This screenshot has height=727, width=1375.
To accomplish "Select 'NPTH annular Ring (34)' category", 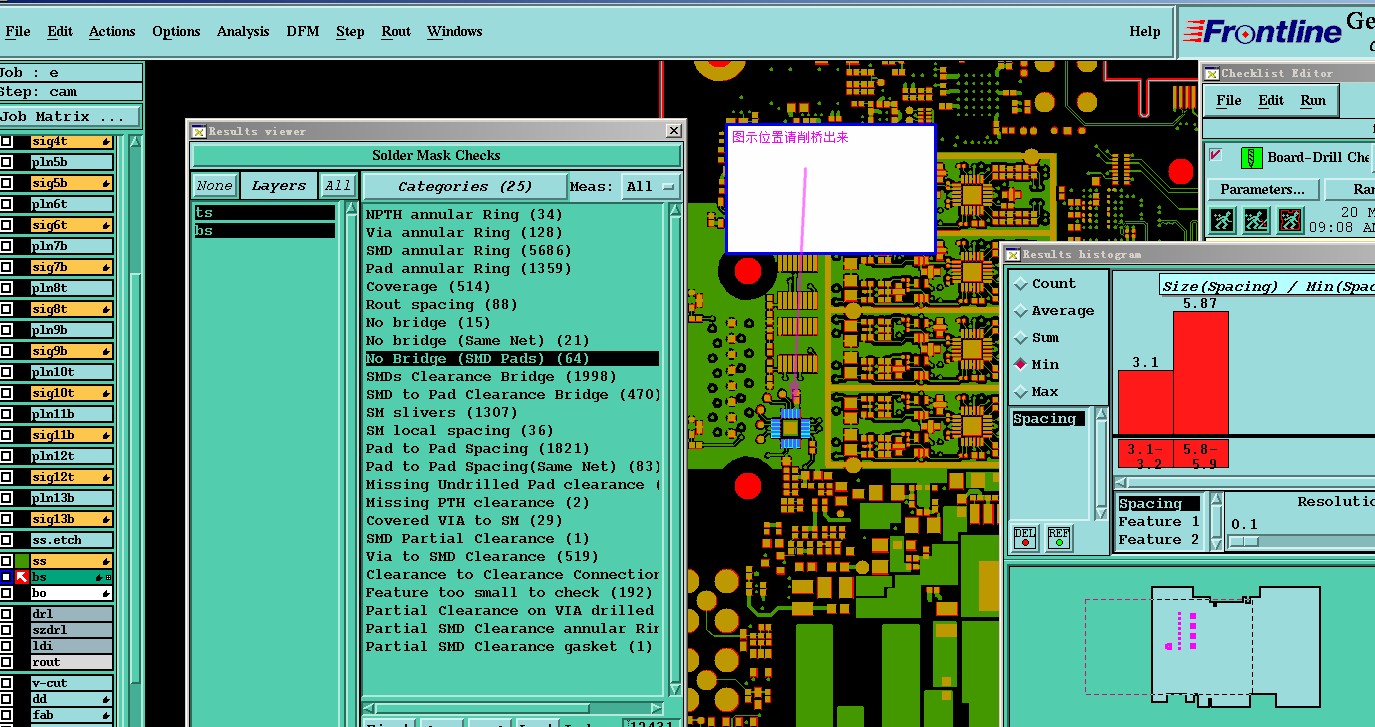I will [x=464, y=214].
